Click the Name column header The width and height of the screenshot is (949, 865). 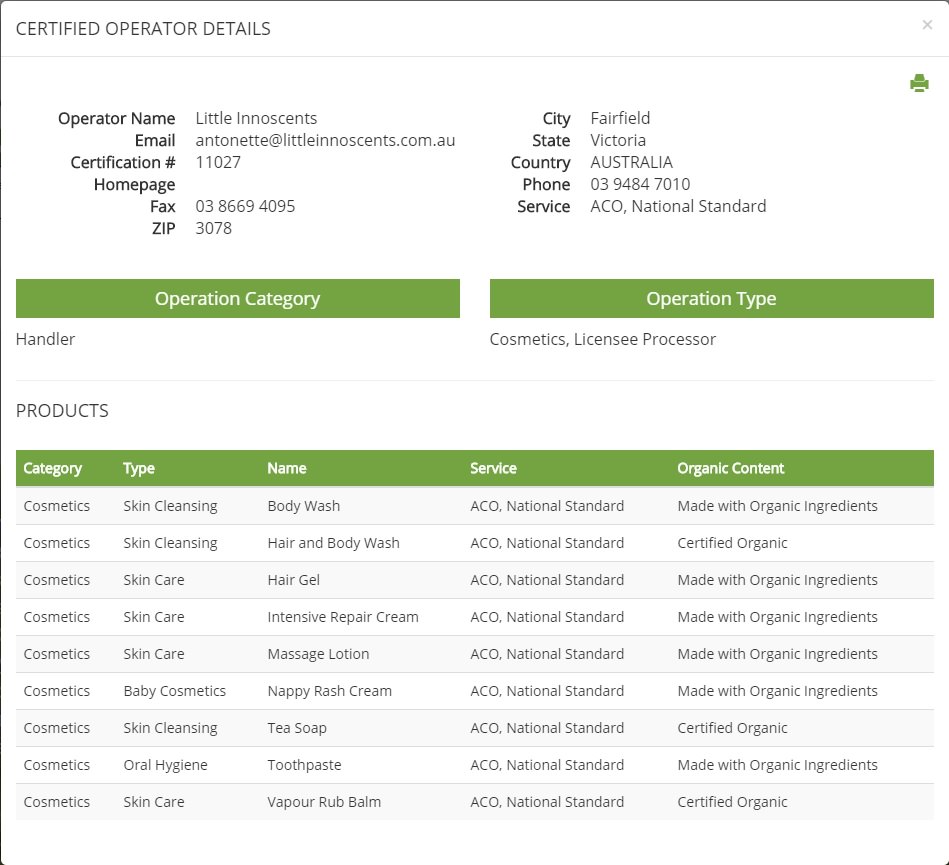coord(287,468)
